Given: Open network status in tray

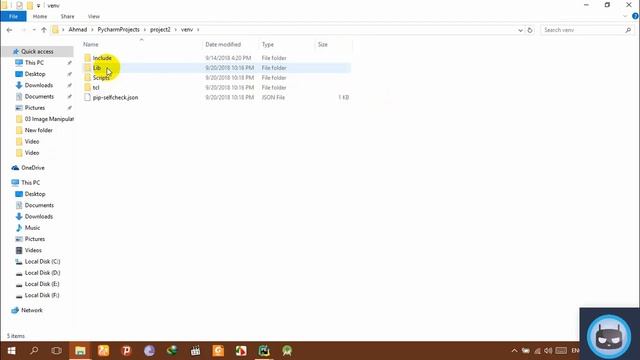Looking at the screenshot, I should pyautogui.click(x=537, y=351).
